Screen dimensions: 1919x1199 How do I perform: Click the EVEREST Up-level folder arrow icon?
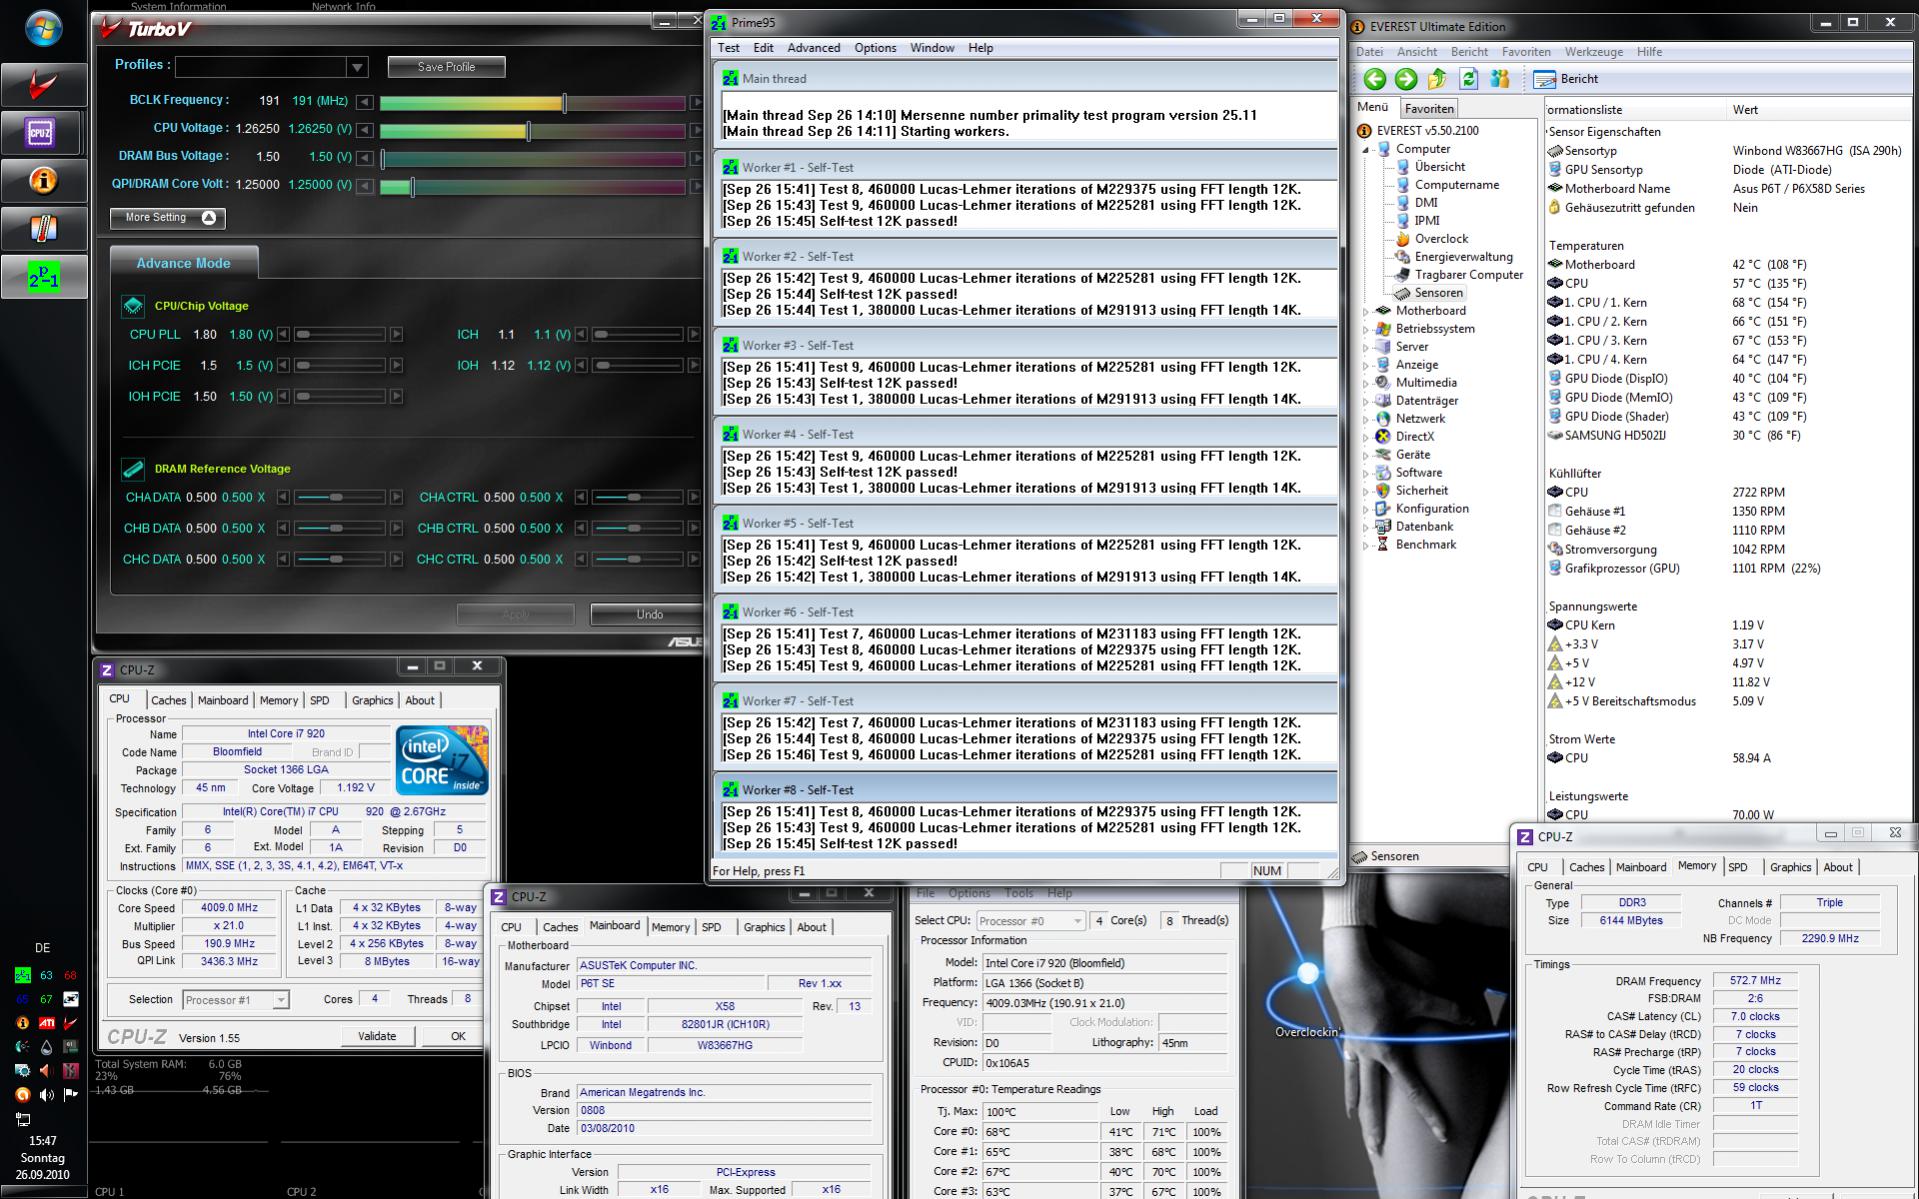(1437, 79)
